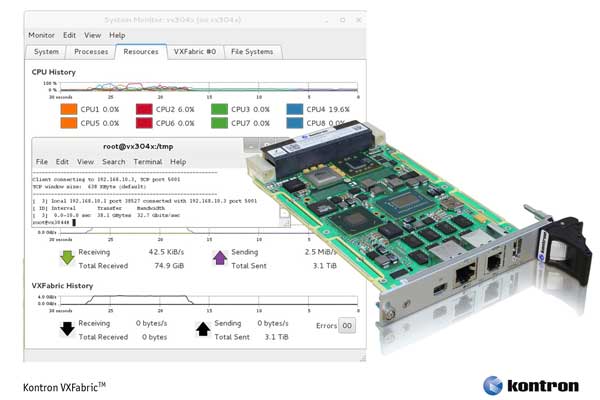Click the terminal prompt line with cursor
This screenshot has height=400, width=600.
pos(54,222)
